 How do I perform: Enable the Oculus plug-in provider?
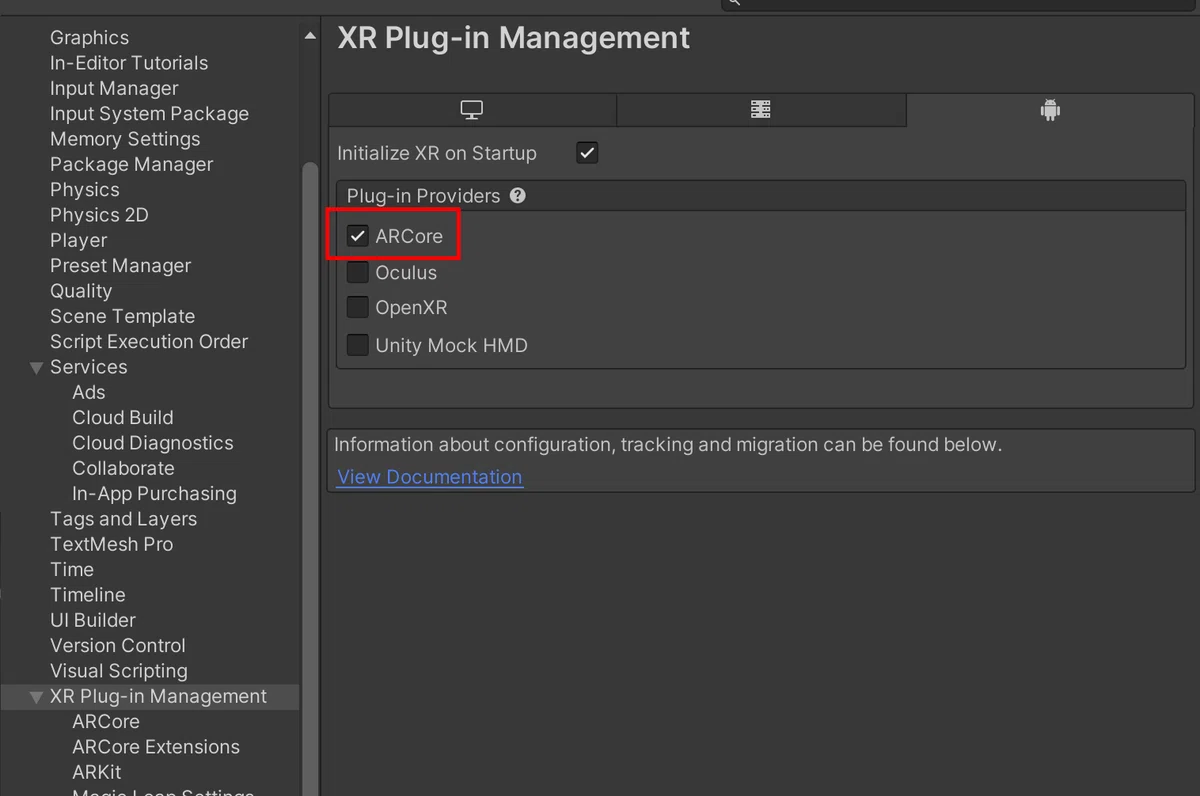(357, 272)
